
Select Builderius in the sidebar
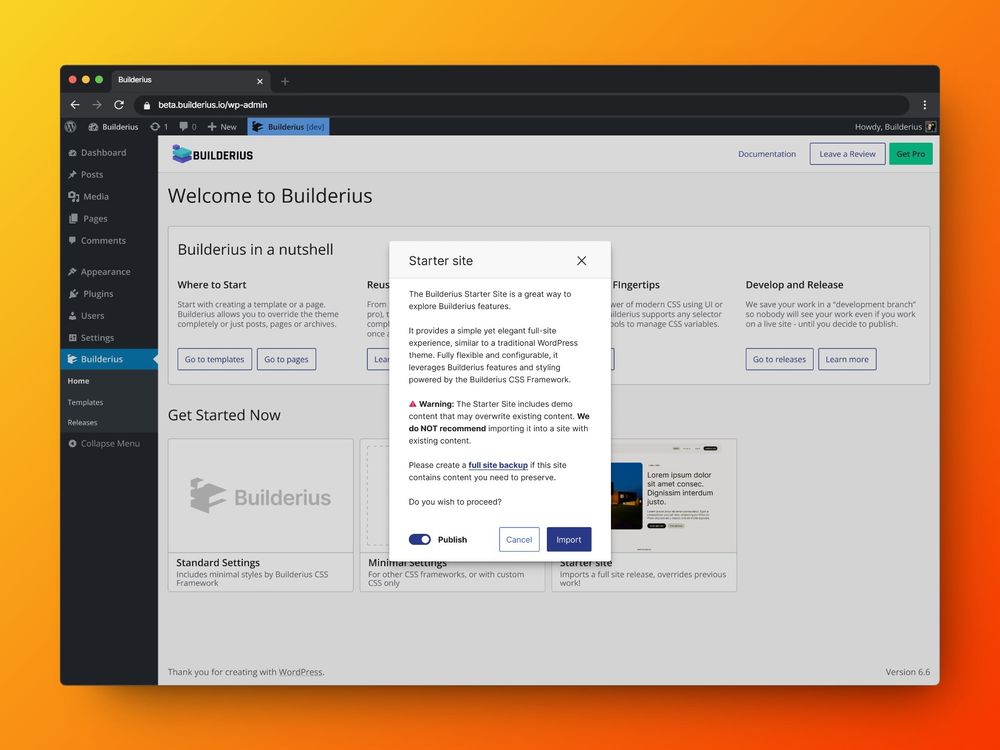coord(110,359)
